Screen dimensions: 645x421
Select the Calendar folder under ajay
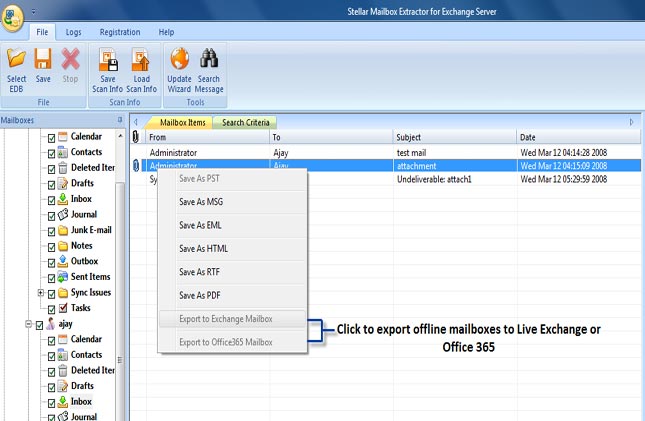click(86, 339)
